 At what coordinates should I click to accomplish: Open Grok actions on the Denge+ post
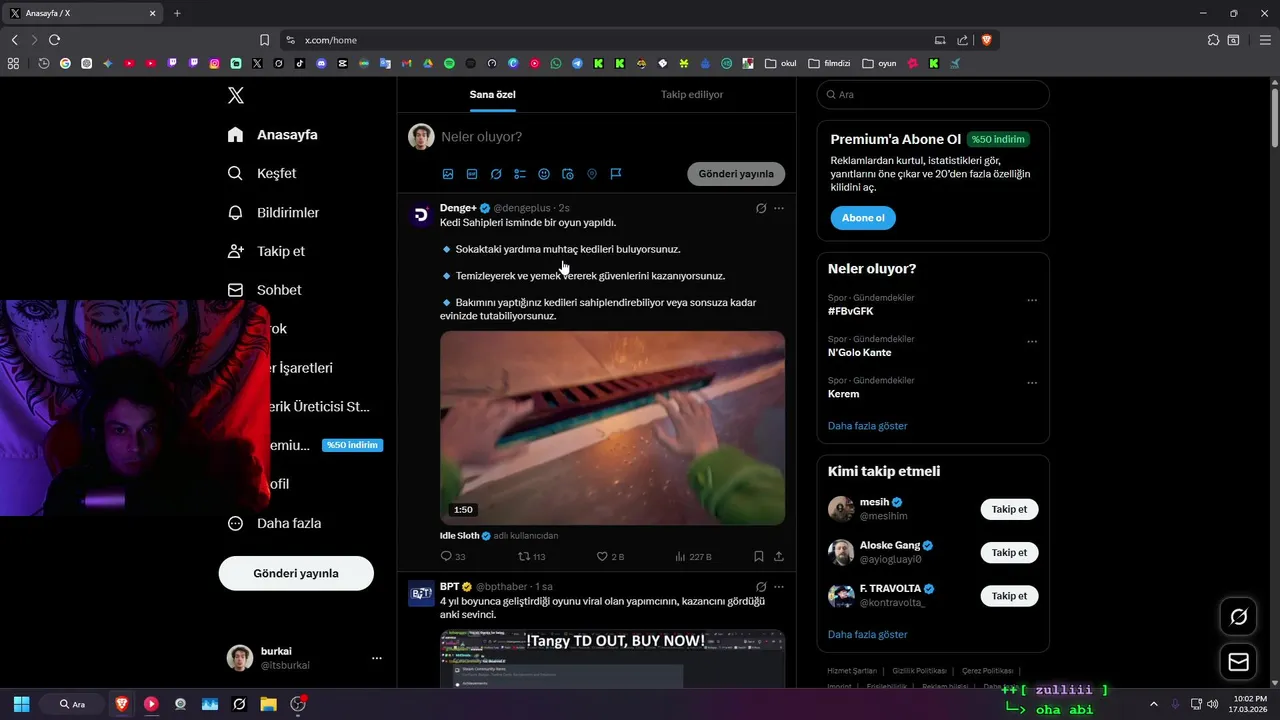pos(761,208)
